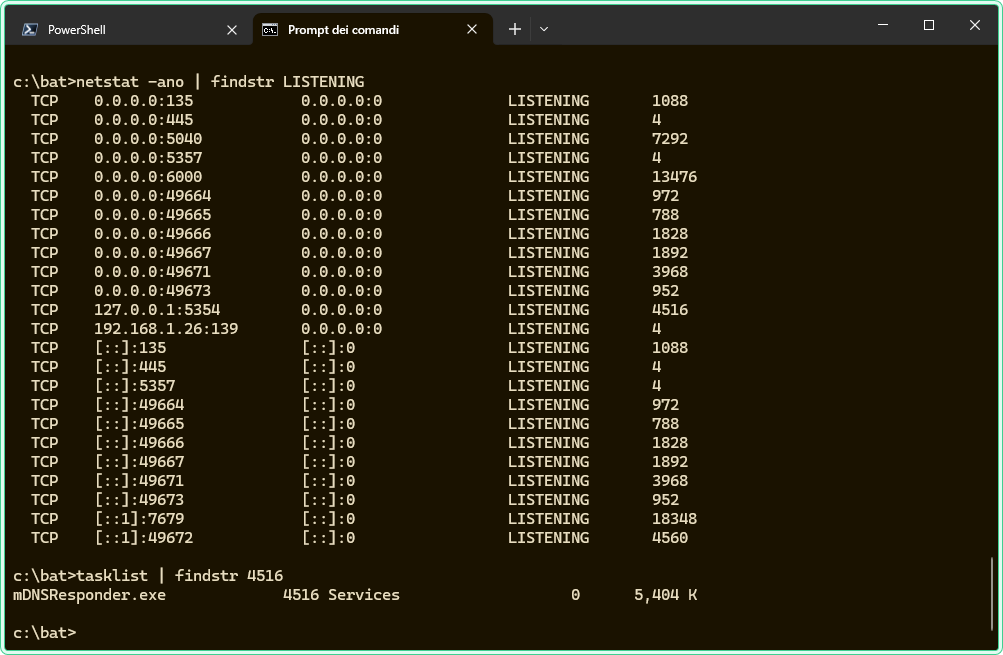Screen dimensions: 1003x655
Task: Click address [::]:135
Action: (130, 348)
